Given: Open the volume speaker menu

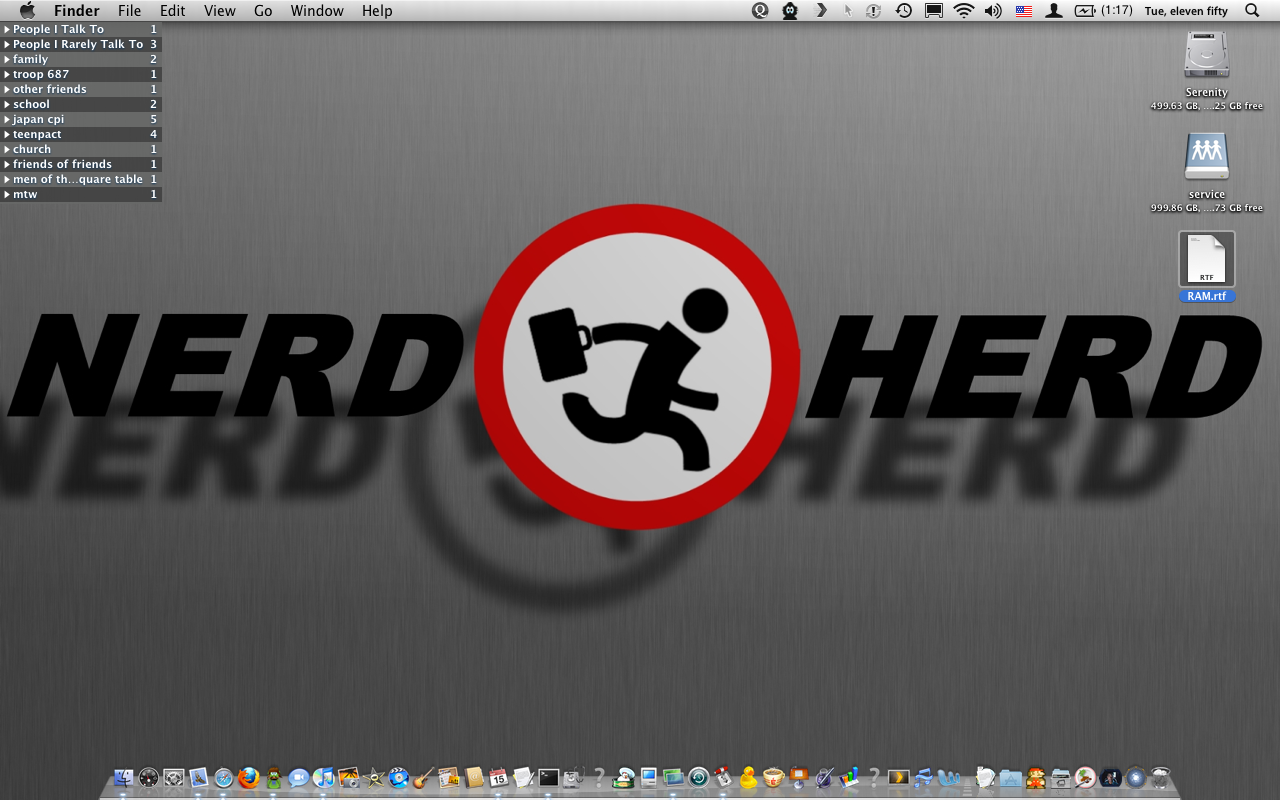Looking at the screenshot, I should coord(992,10).
